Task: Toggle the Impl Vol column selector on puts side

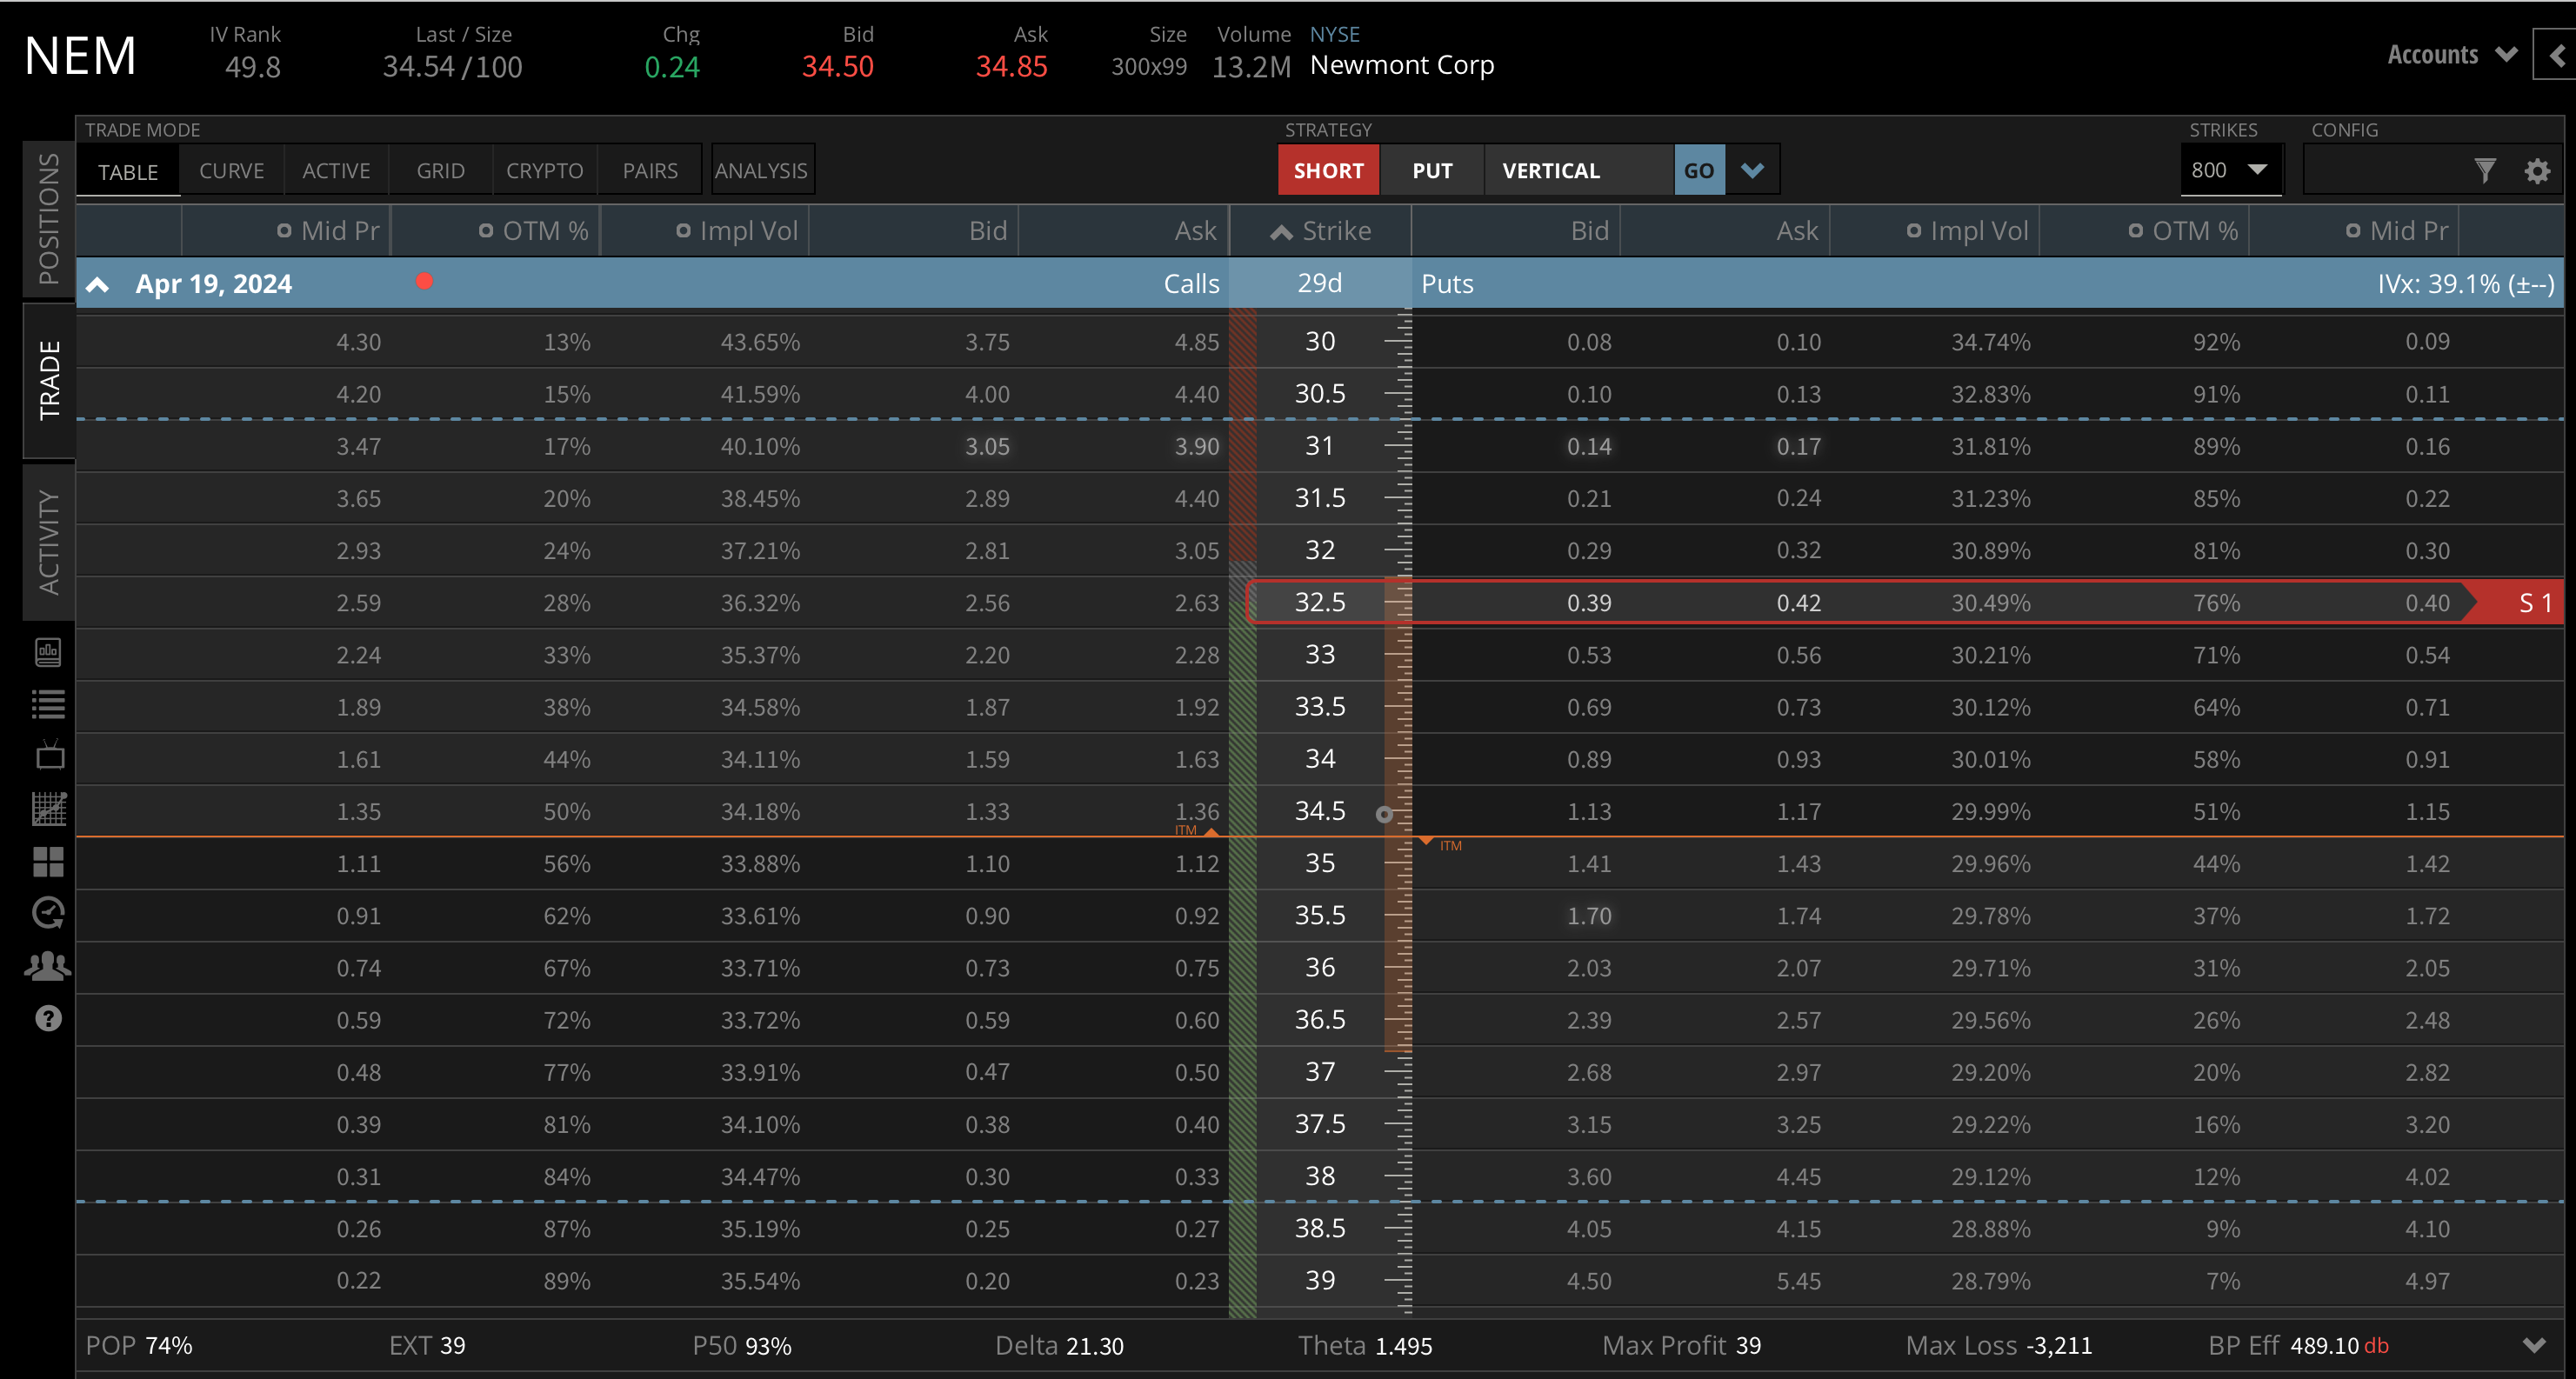Action: pyautogui.click(x=1914, y=231)
